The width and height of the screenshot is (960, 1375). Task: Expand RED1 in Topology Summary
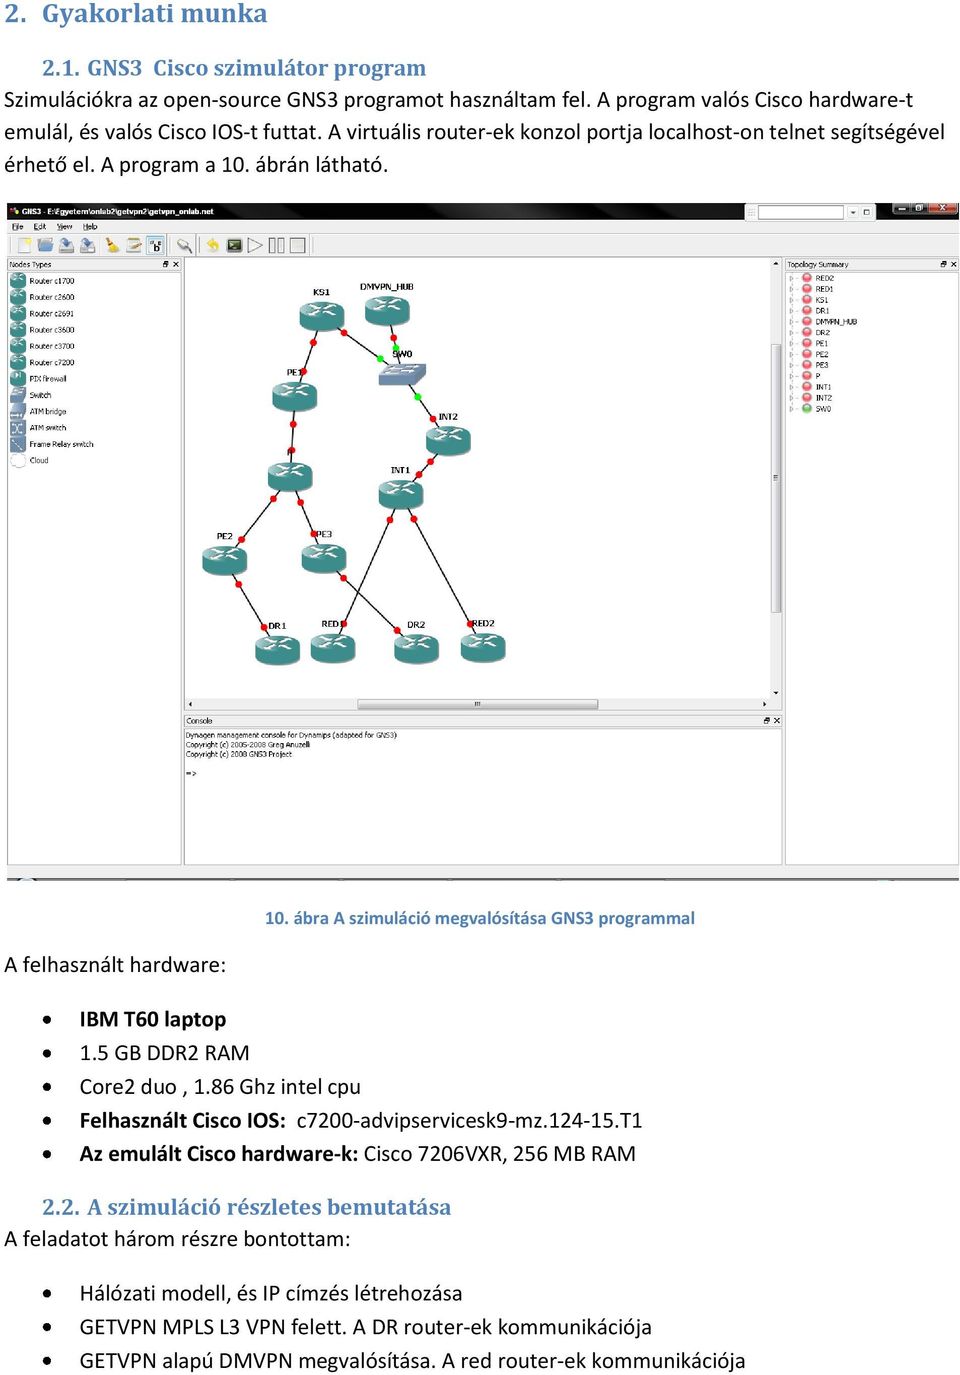pos(792,289)
